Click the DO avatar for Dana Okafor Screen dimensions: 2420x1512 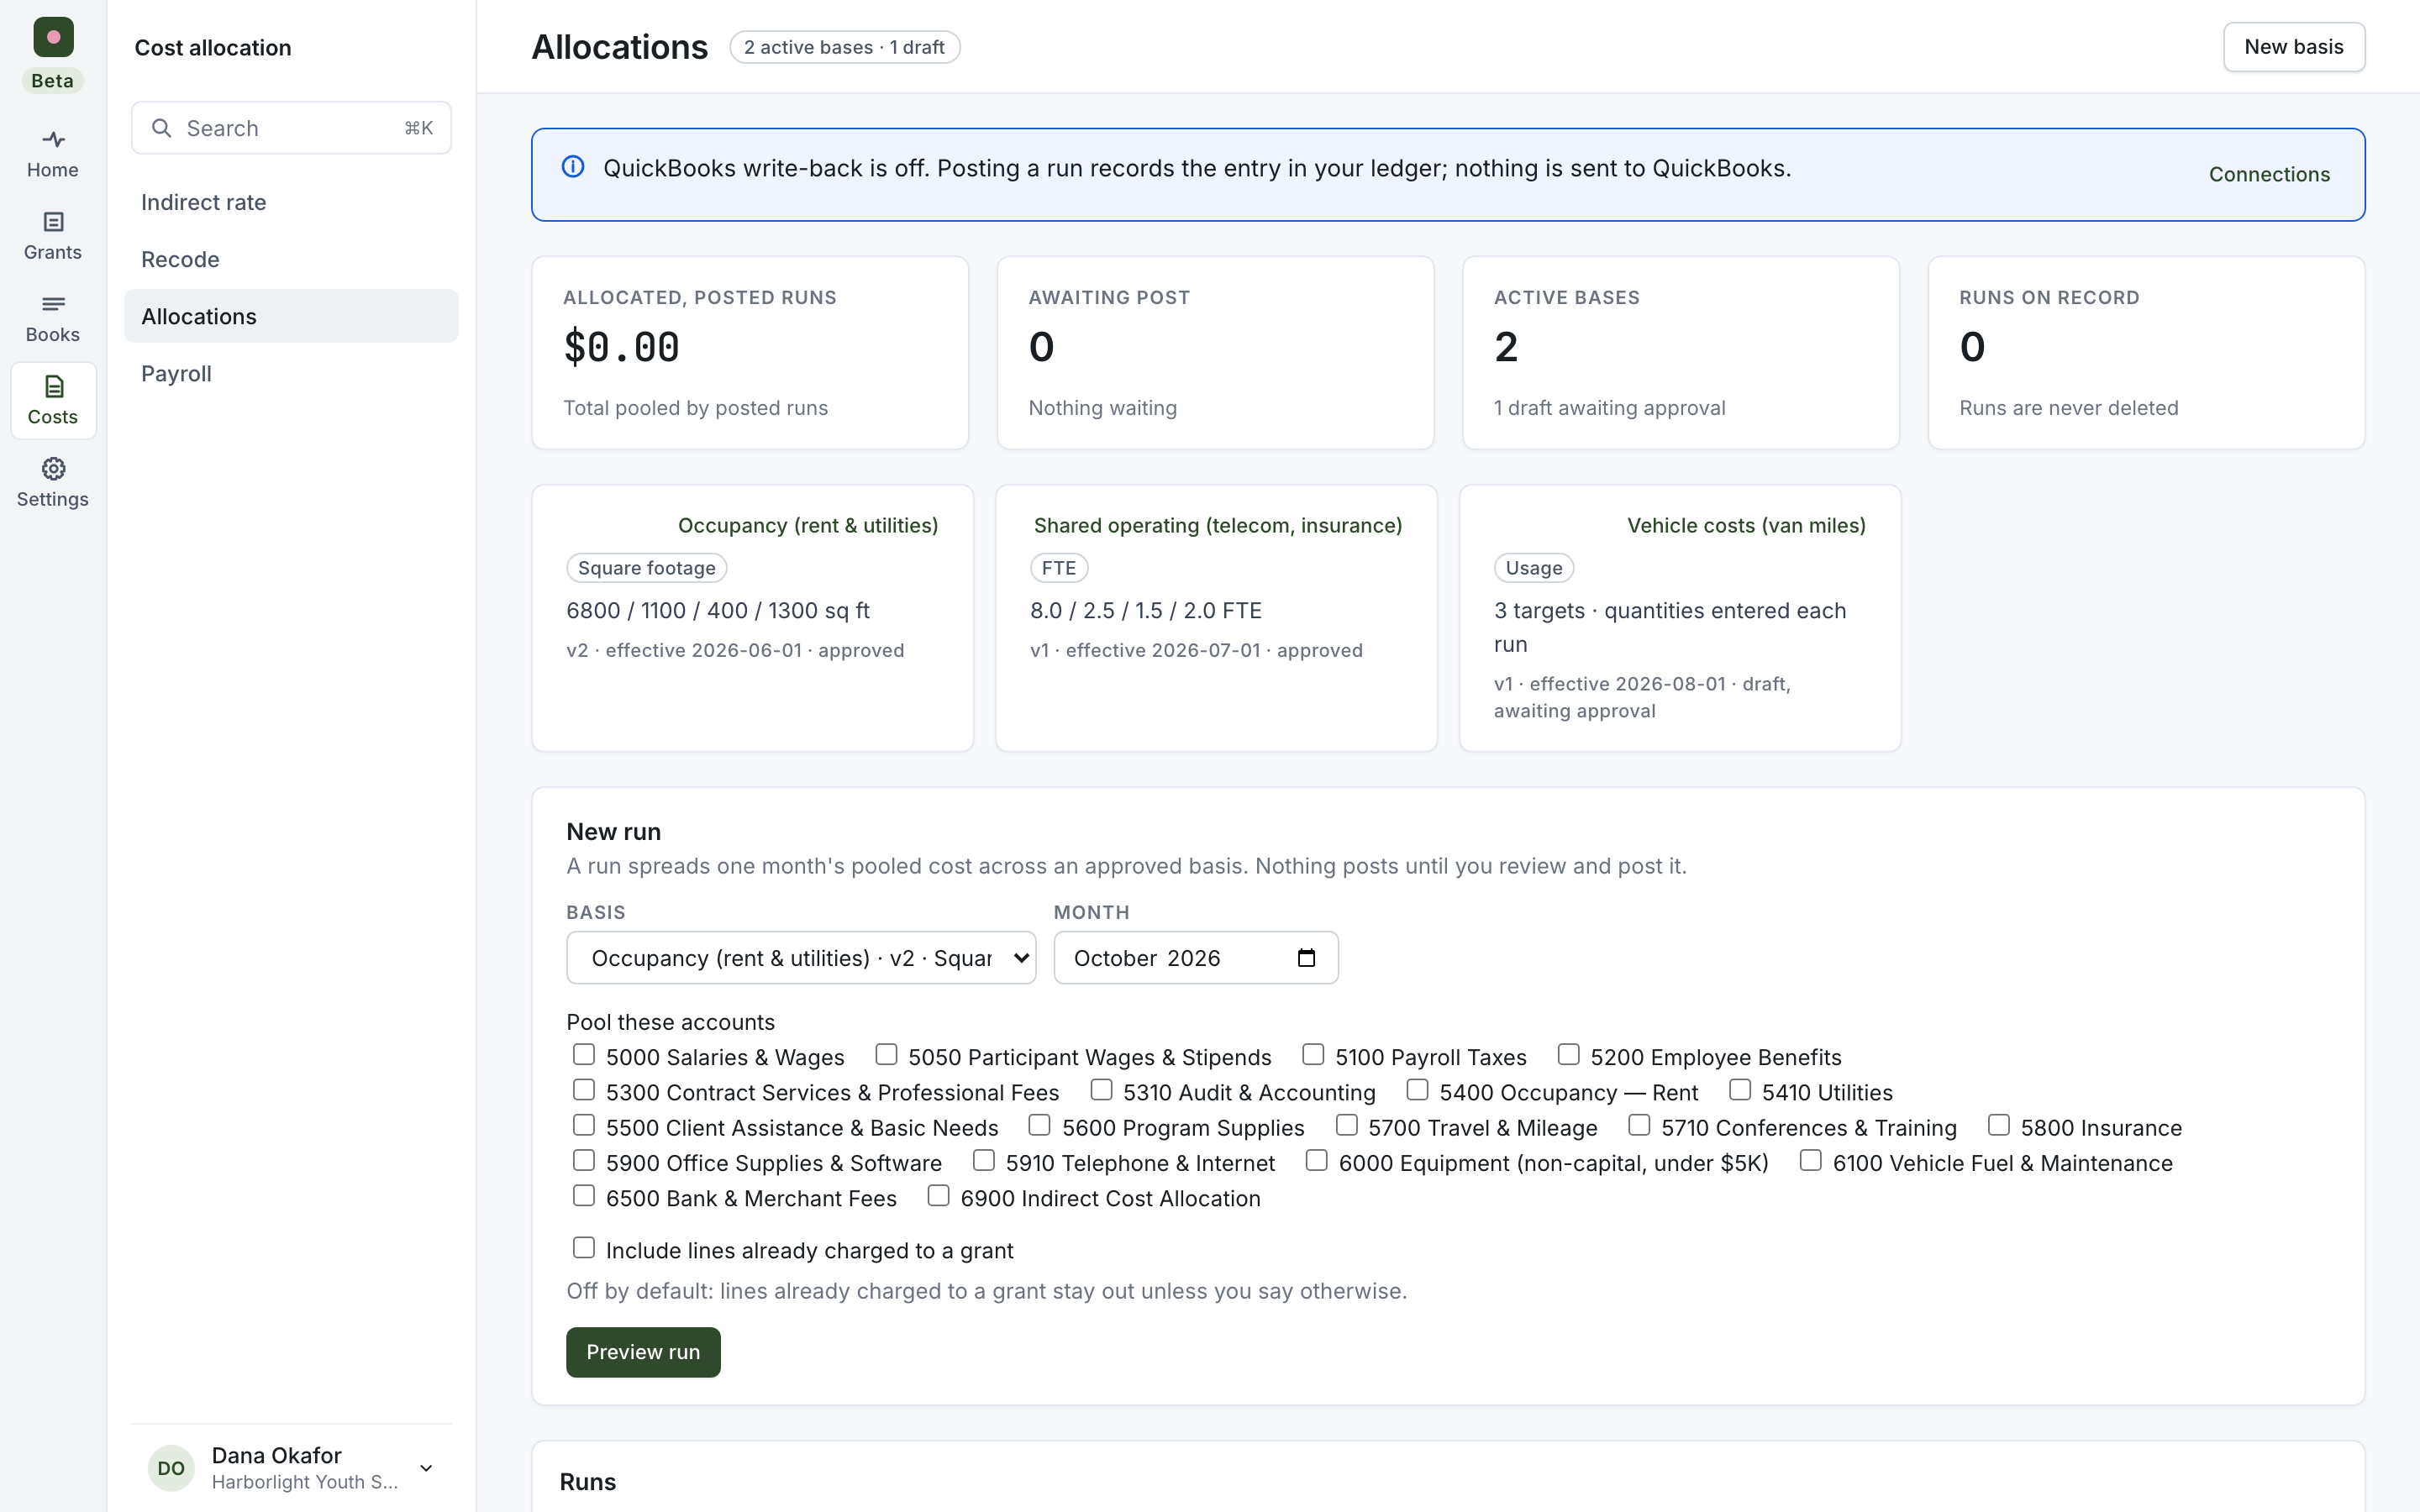coord(171,1468)
